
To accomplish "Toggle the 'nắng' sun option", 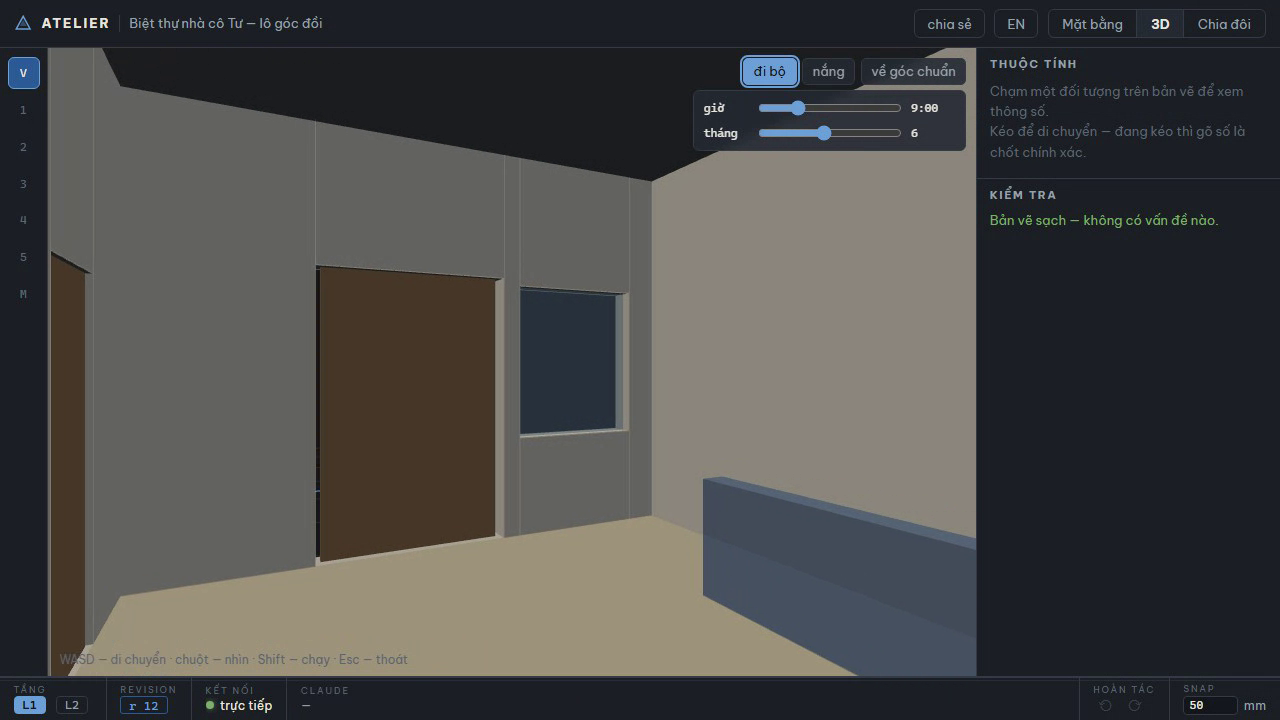I will 828,71.
